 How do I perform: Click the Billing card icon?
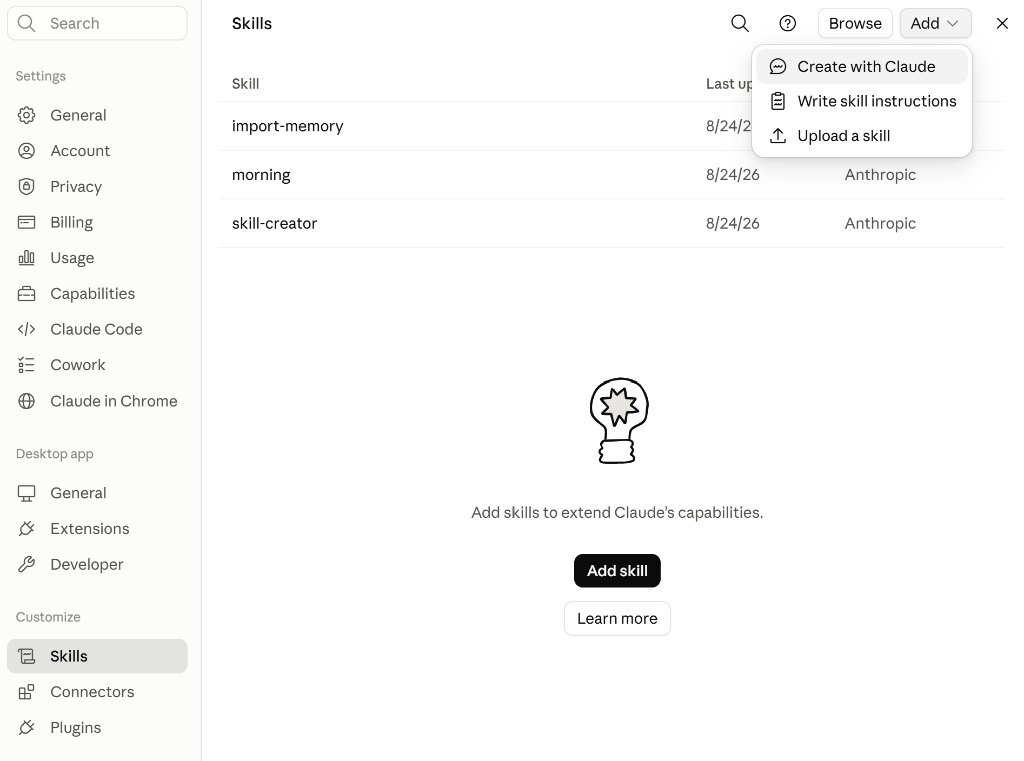coord(26,222)
